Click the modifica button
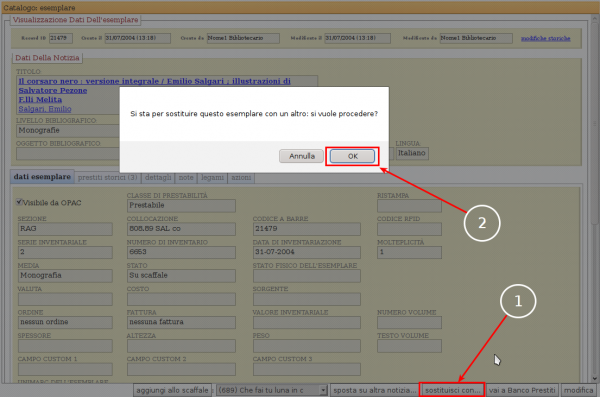600x397 pixels. pyautogui.click(x=579, y=390)
